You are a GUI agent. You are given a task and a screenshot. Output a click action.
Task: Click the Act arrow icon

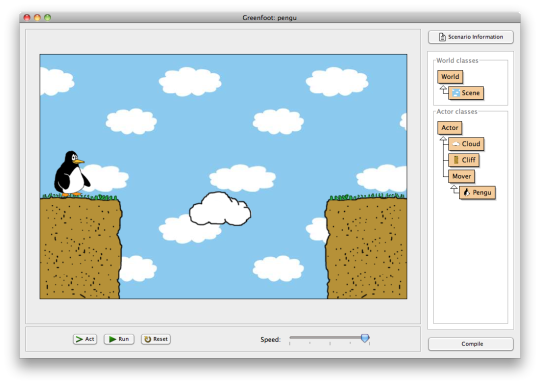pos(79,339)
